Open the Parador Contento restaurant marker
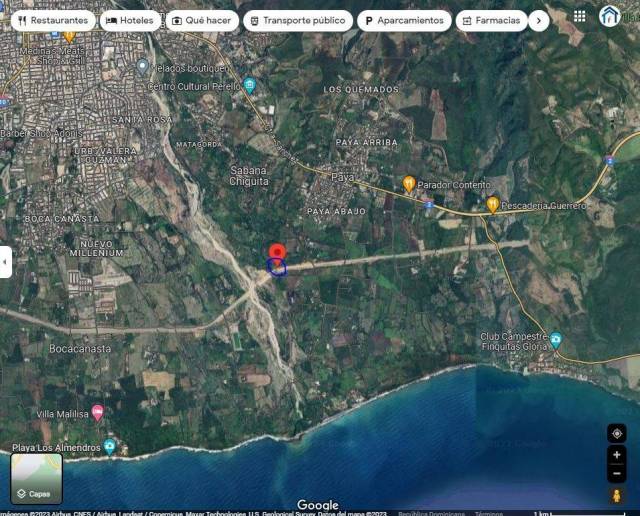The width and height of the screenshot is (640, 516). click(409, 184)
